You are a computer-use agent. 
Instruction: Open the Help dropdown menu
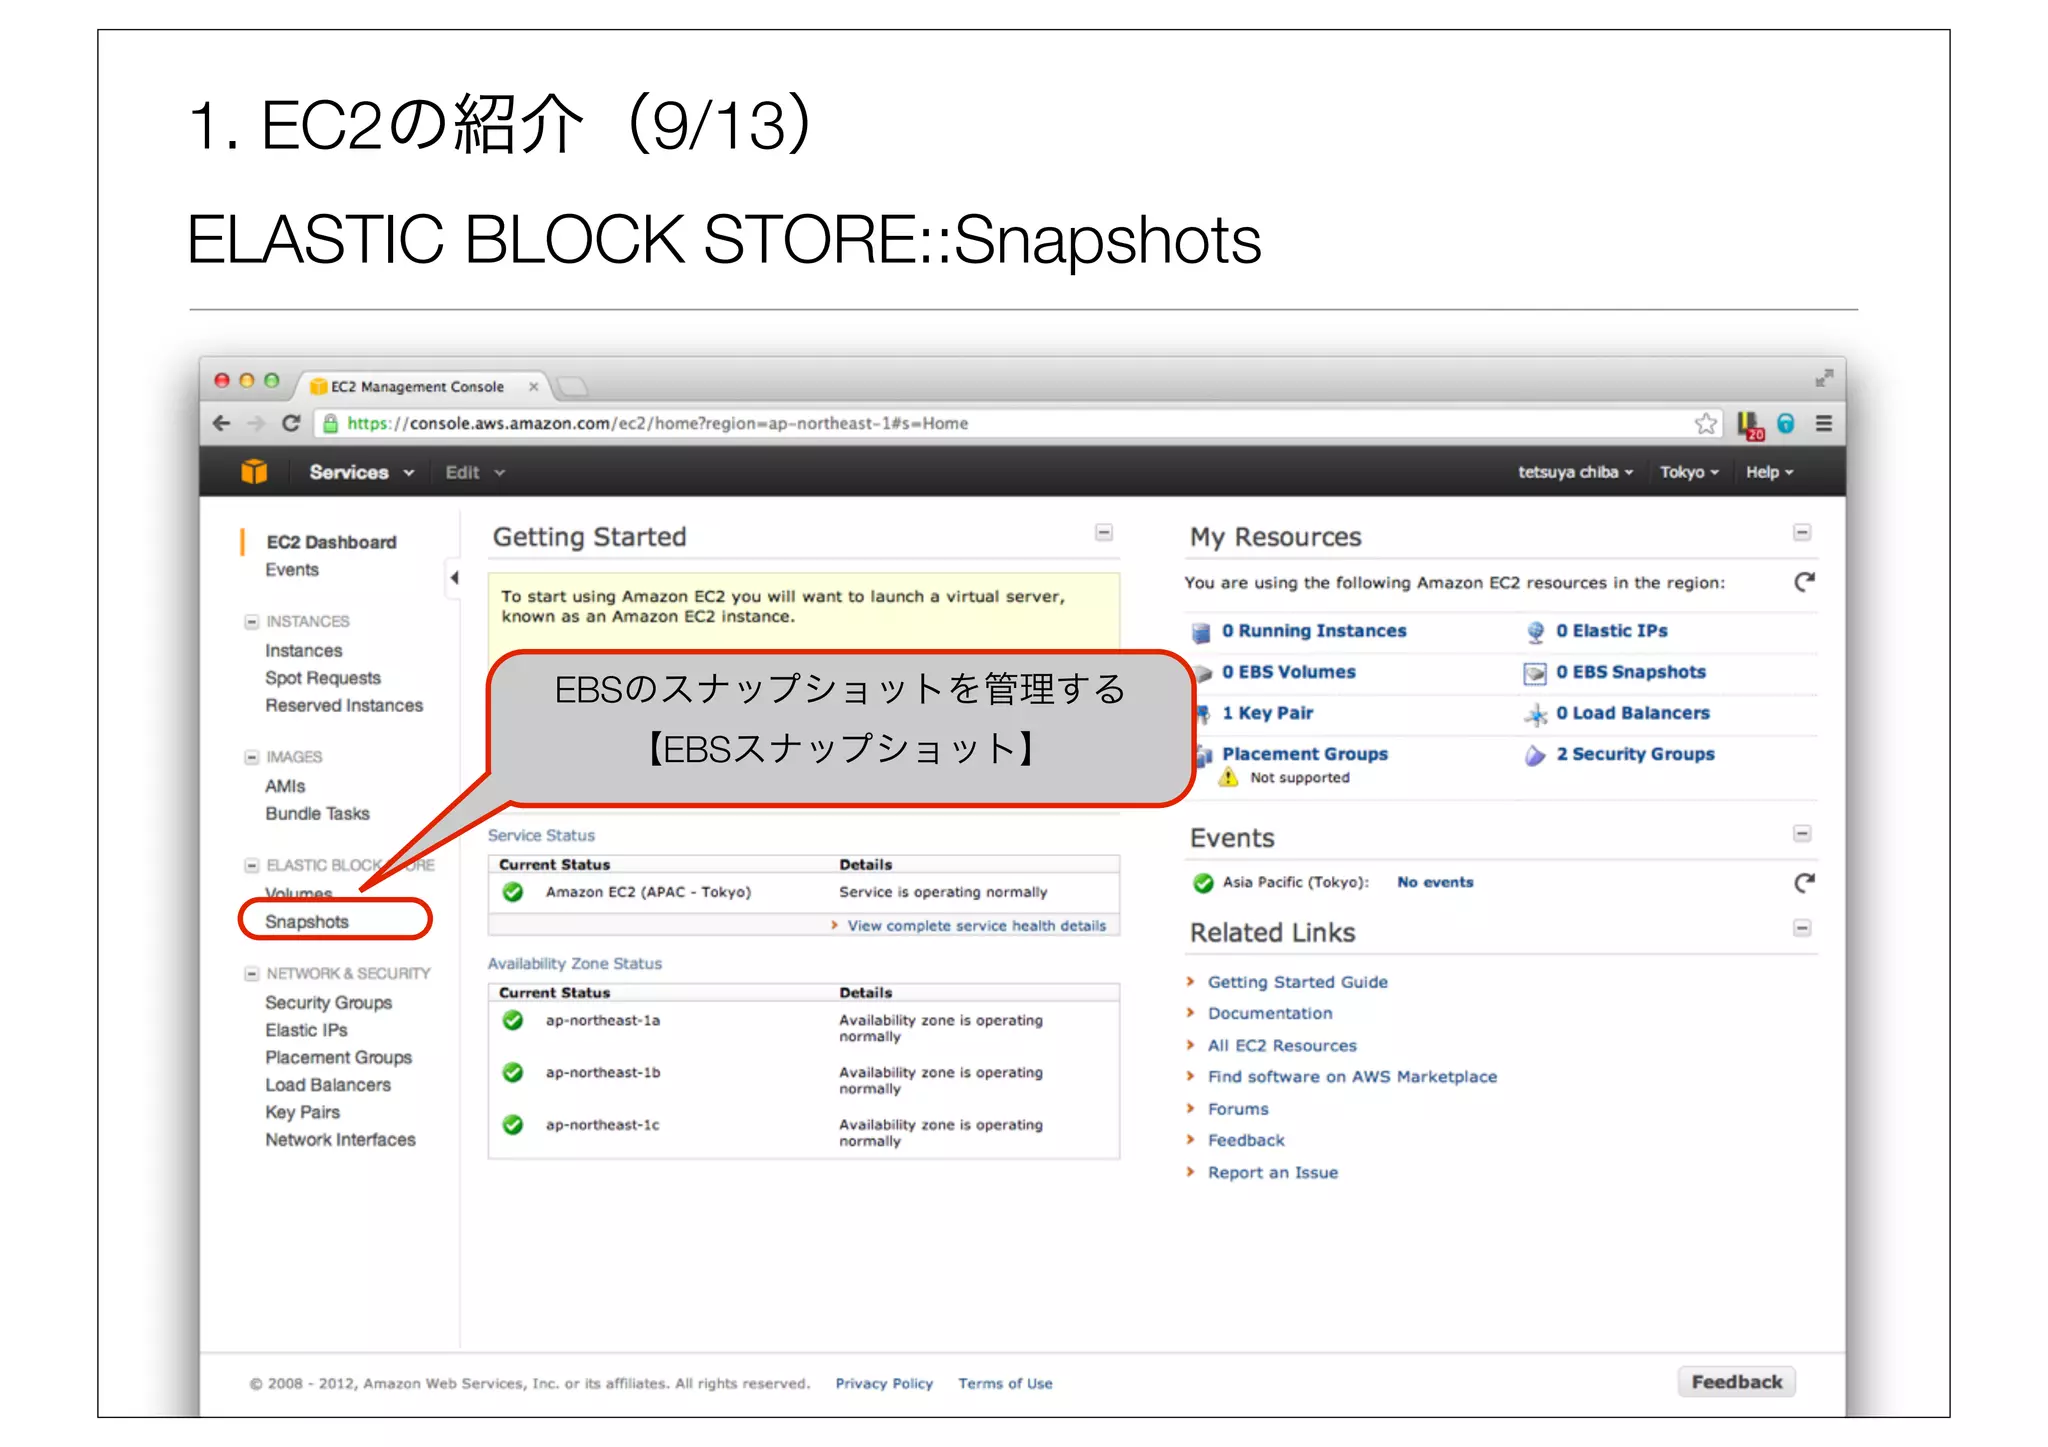click(1769, 472)
